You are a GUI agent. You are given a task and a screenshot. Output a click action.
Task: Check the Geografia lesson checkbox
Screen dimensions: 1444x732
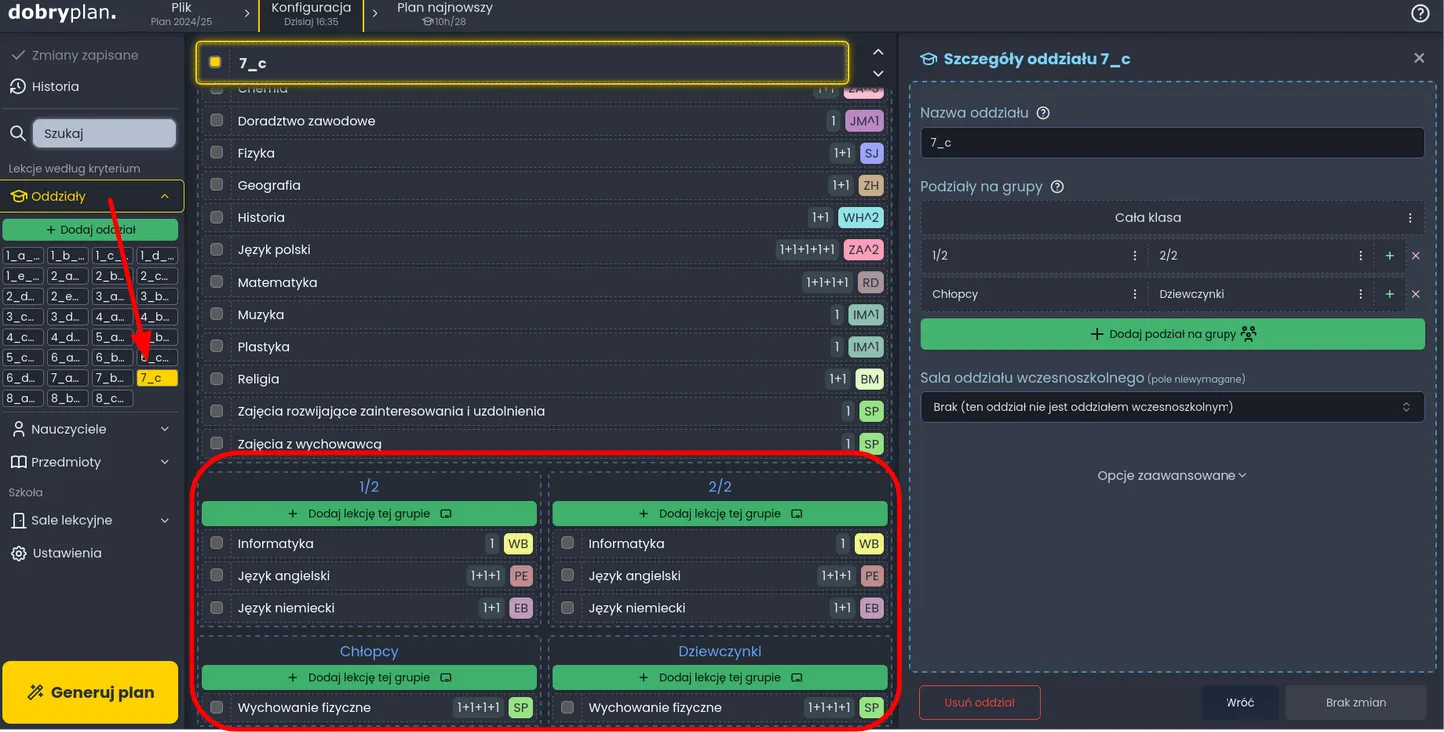[x=216, y=186]
